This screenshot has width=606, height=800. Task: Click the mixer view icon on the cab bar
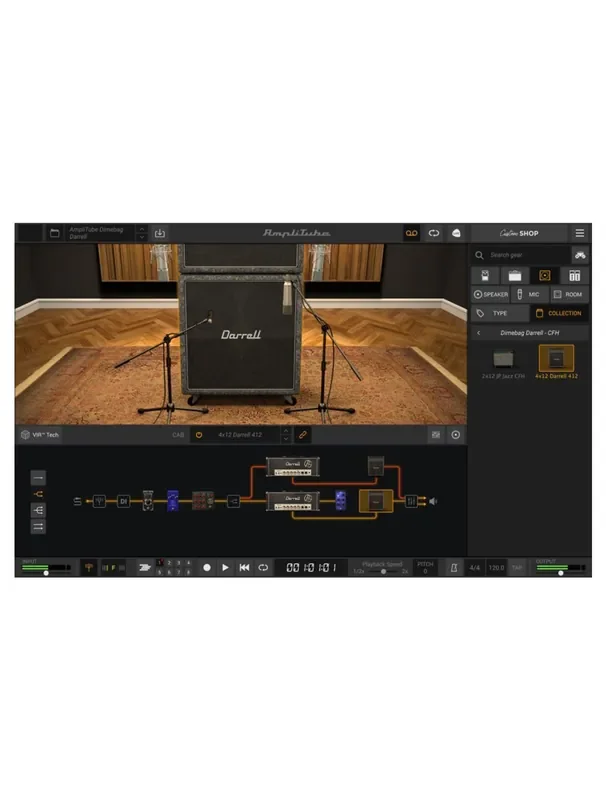[x=436, y=435]
